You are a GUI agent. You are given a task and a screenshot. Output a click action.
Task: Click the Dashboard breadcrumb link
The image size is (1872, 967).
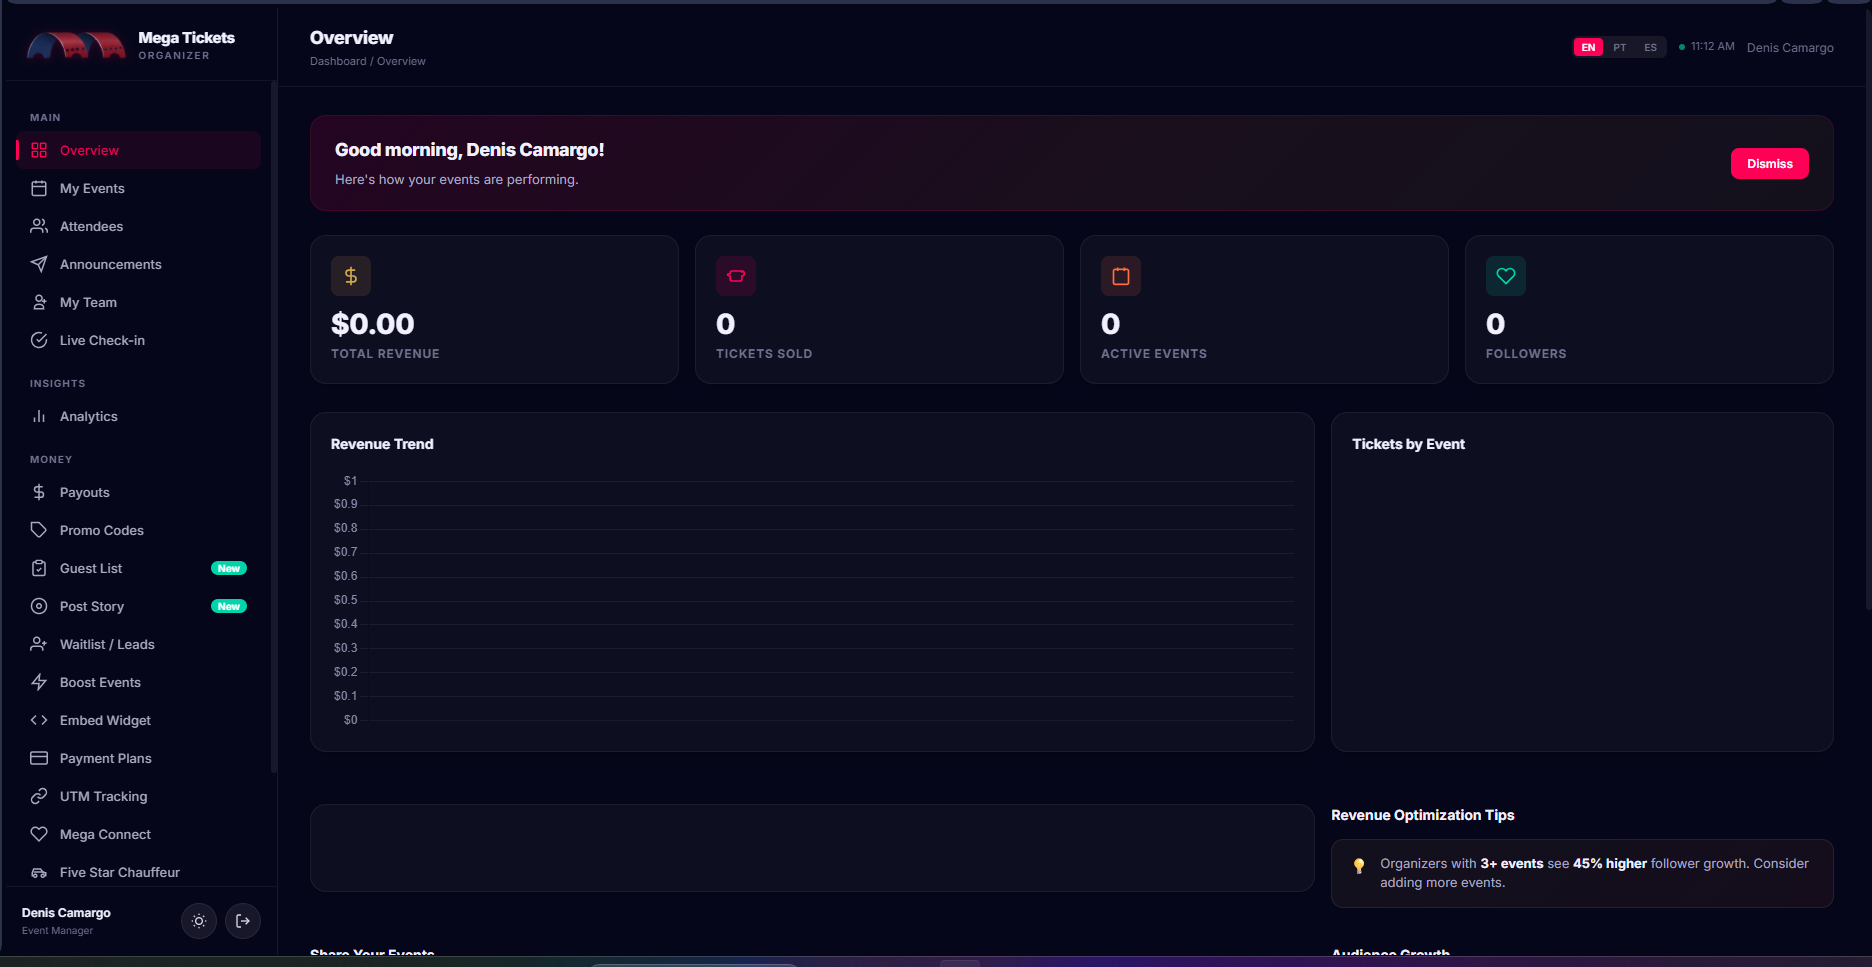[338, 61]
